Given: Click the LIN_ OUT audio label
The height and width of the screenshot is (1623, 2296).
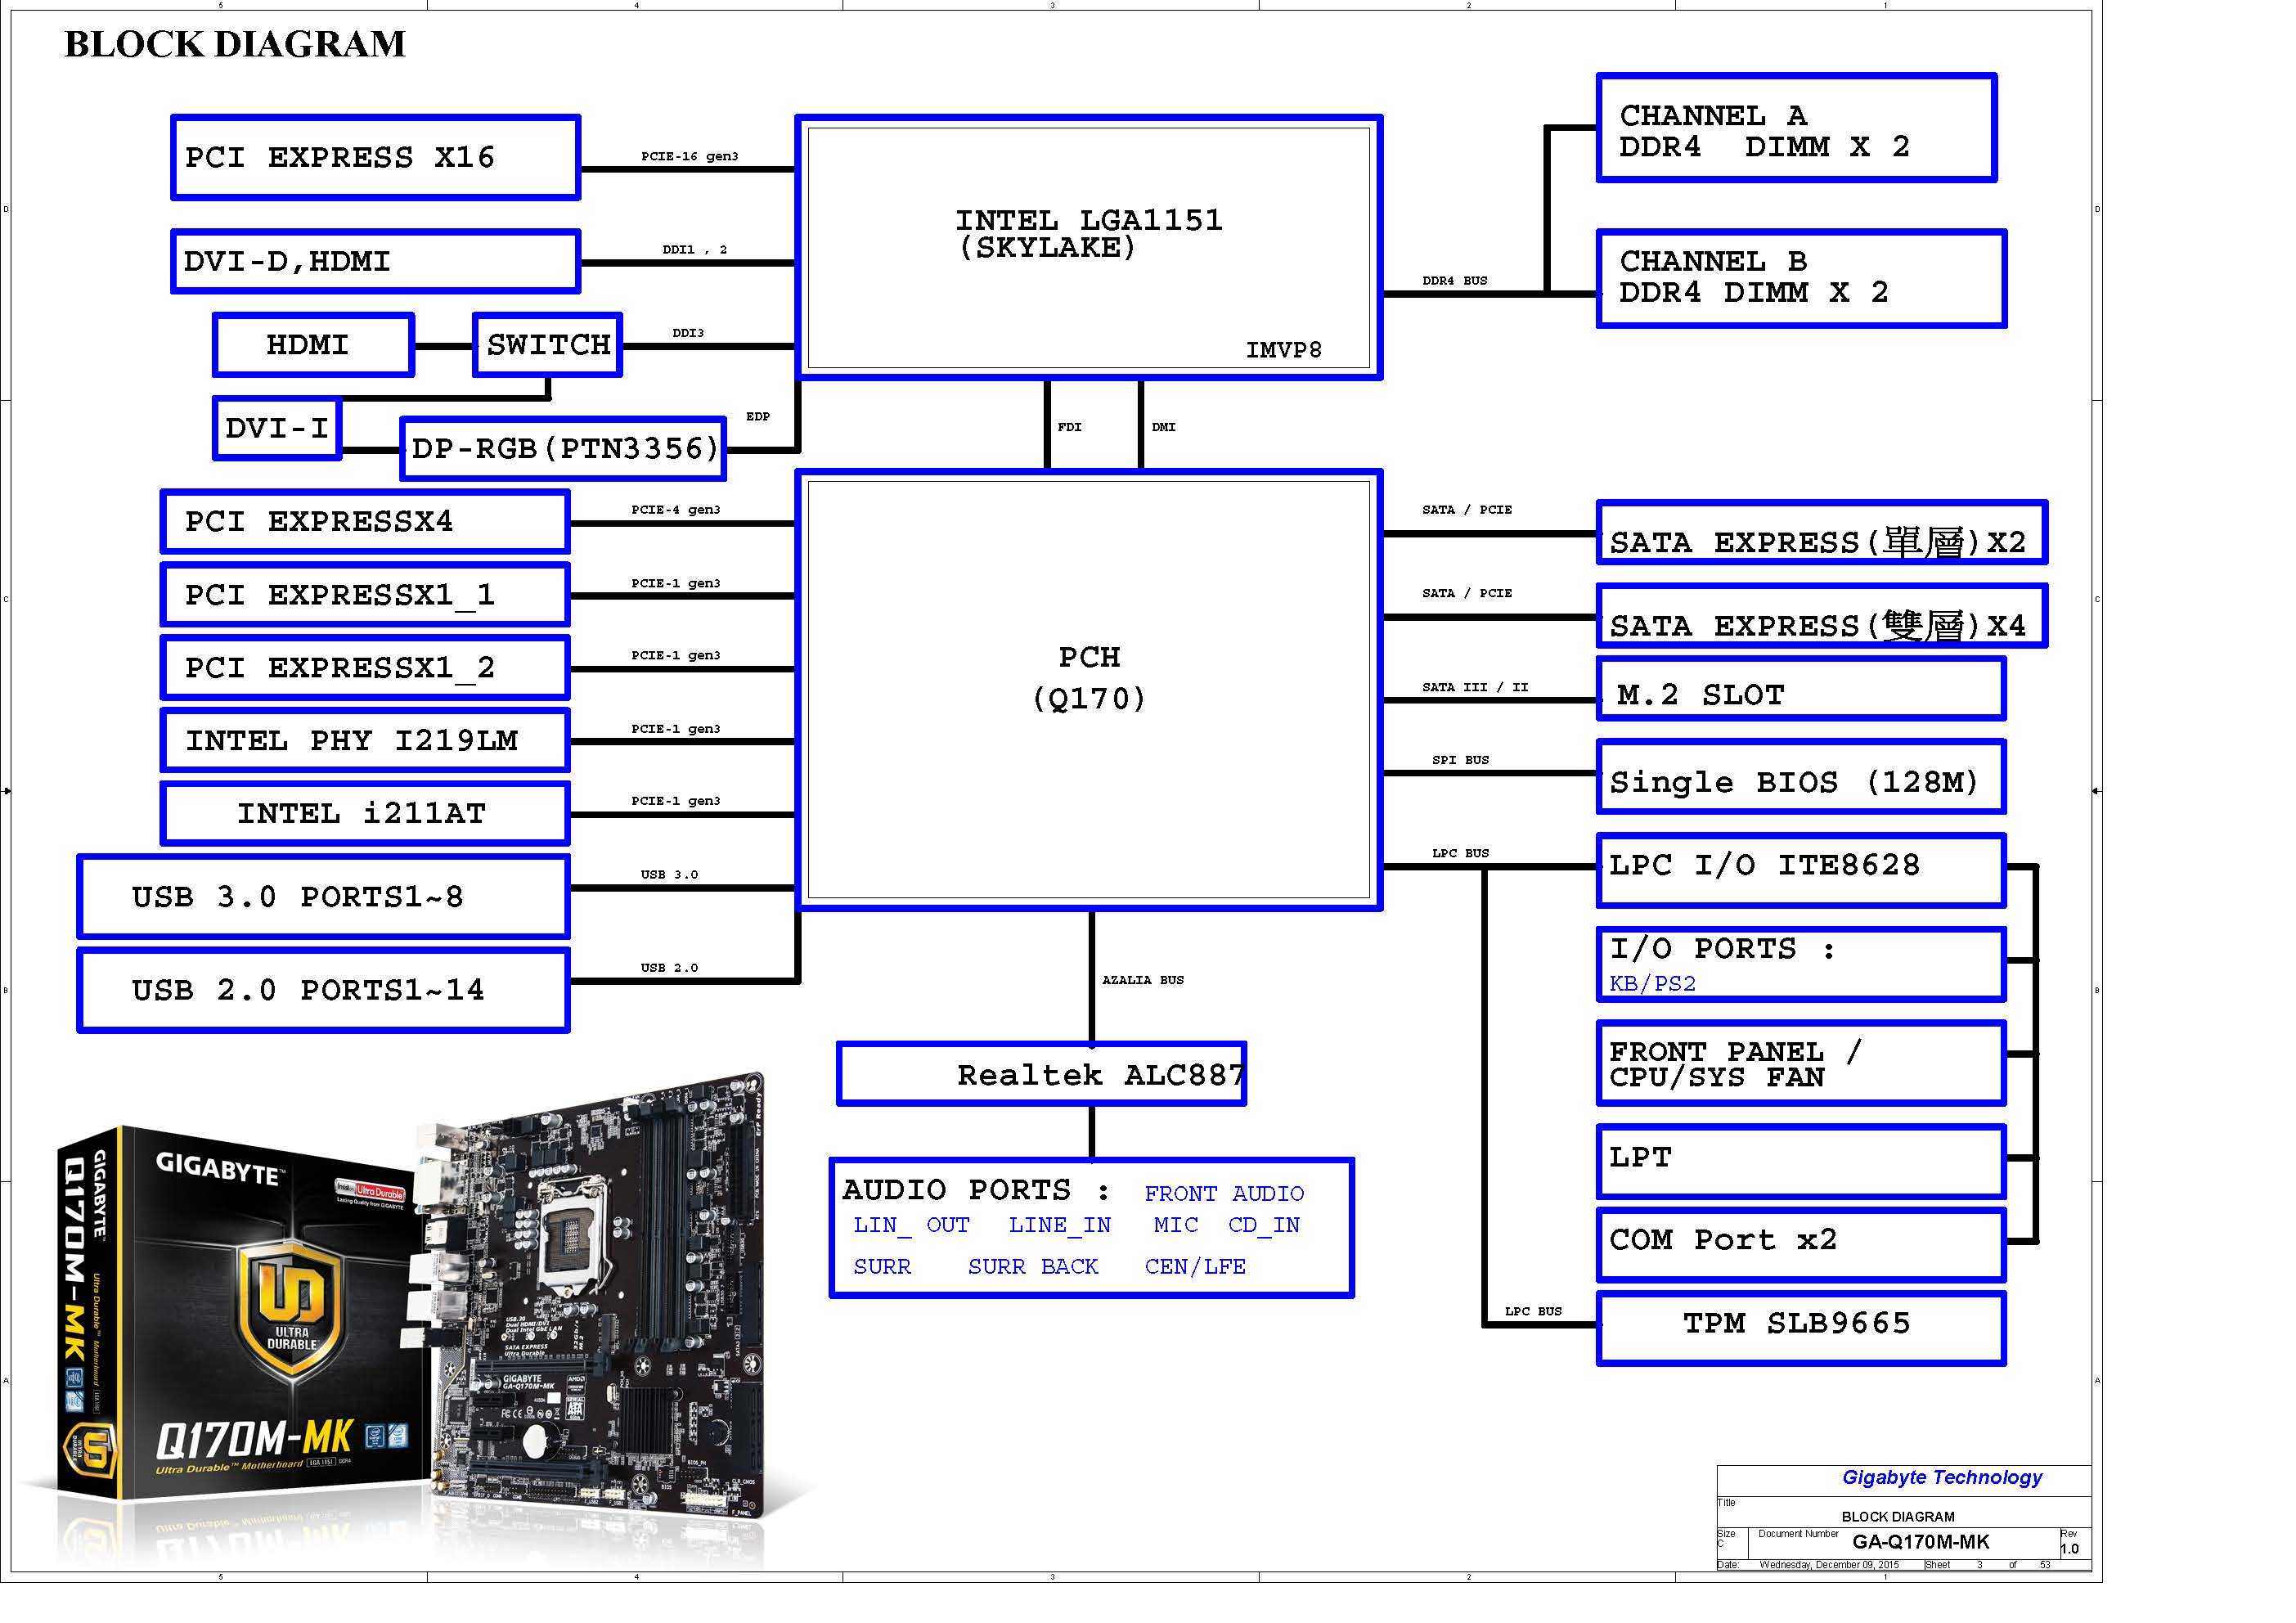Looking at the screenshot, I should (x=911, y=1224).
